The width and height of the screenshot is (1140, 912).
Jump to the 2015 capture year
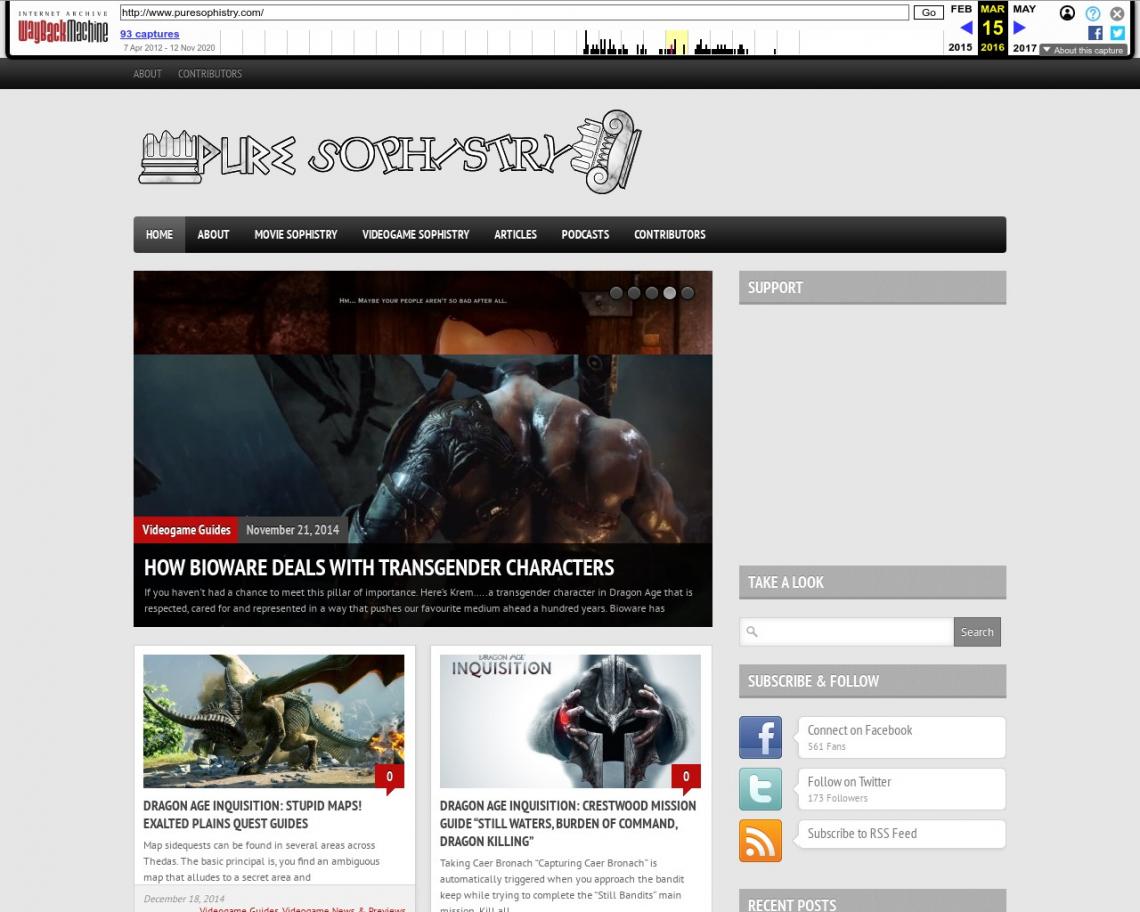tap(960, 47)
